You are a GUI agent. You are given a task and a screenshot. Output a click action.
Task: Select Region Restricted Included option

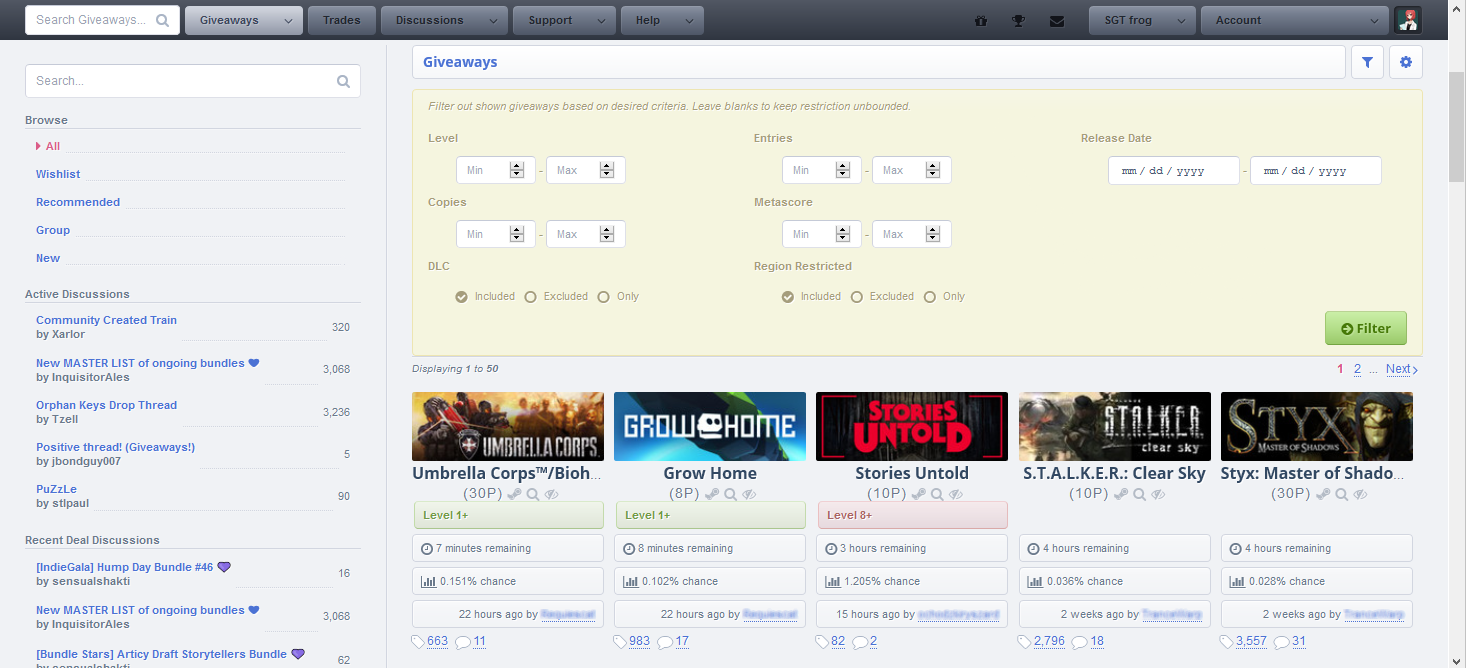(788, 297)
